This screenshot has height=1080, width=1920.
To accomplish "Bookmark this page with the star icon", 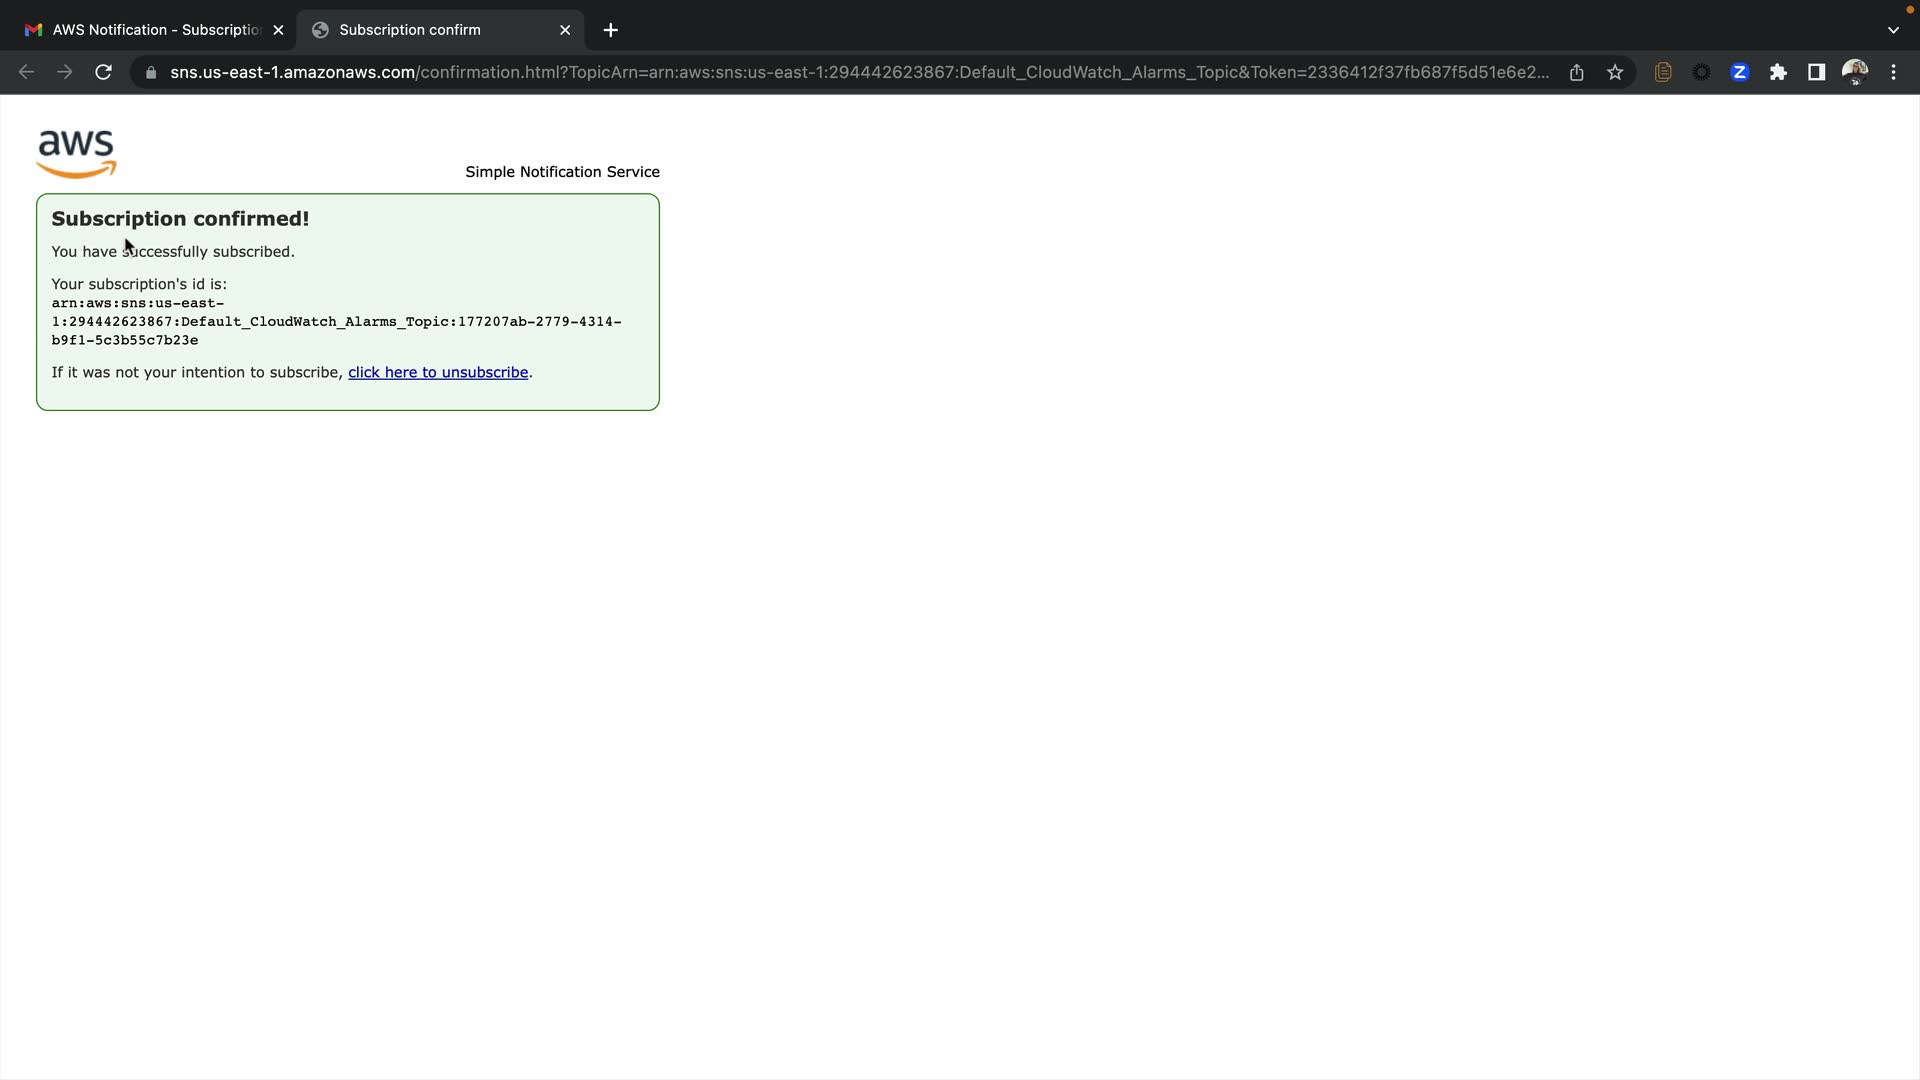I will [1615, 72].
